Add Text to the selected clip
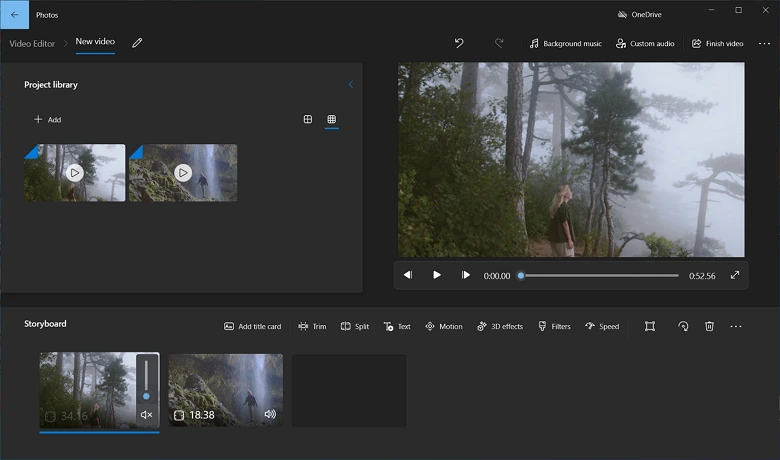Viewport: 780px width, 460px height. (x=397, y=327)
